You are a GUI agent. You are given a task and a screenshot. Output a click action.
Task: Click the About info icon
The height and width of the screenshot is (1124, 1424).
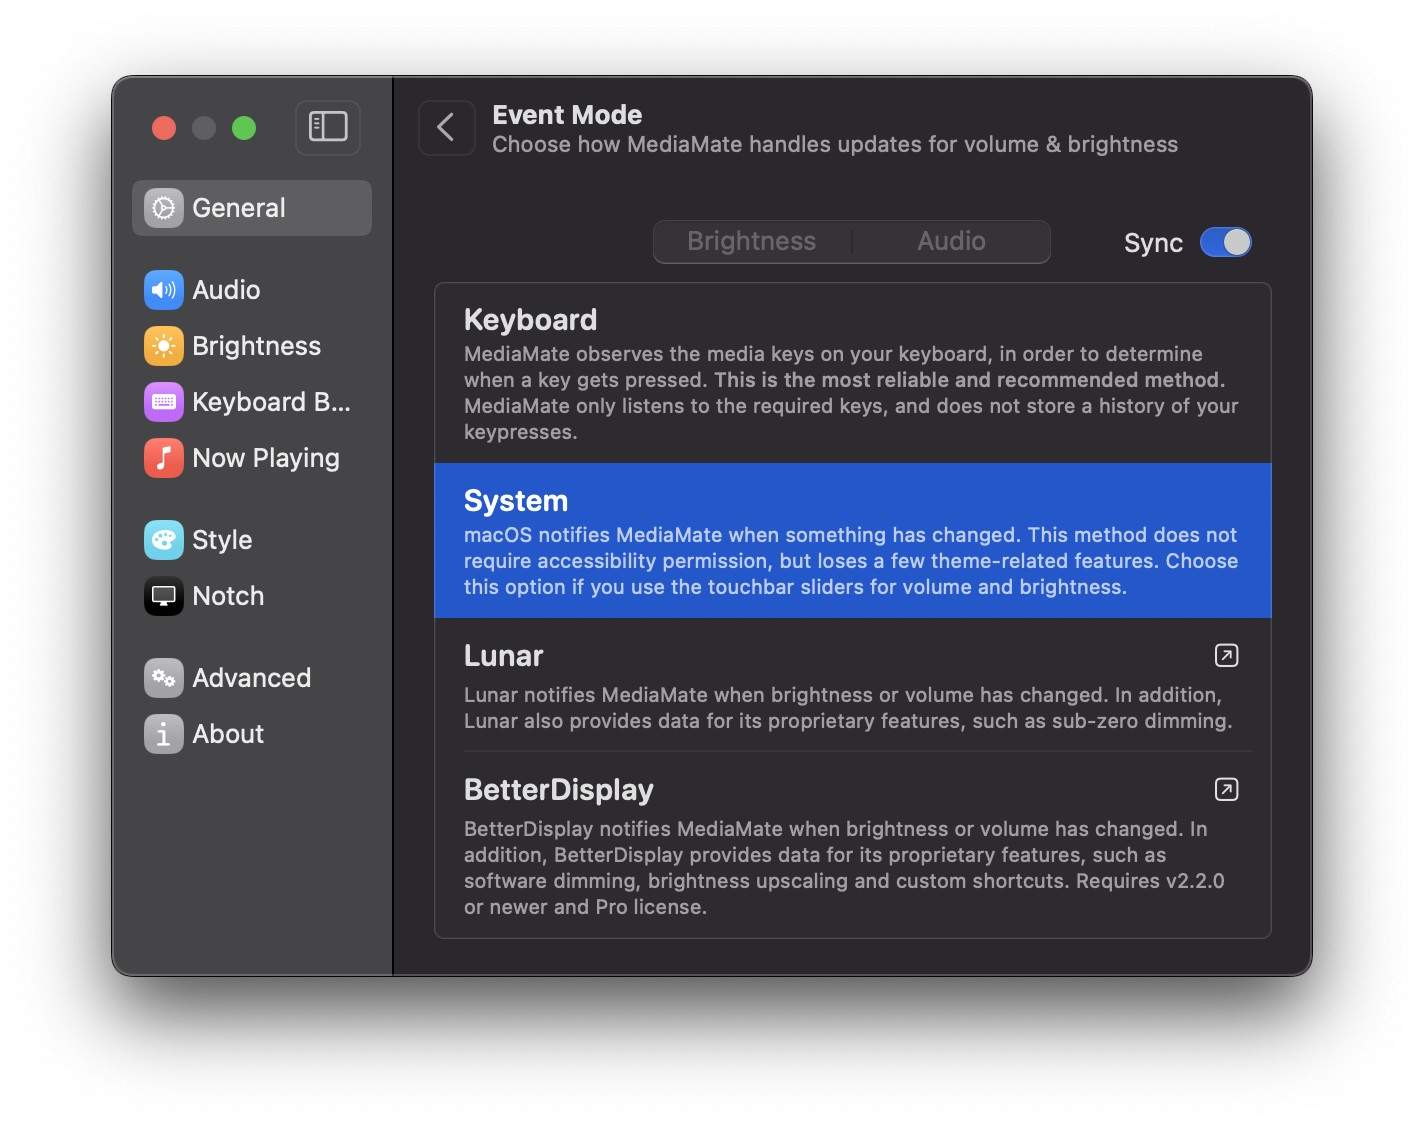164,734
